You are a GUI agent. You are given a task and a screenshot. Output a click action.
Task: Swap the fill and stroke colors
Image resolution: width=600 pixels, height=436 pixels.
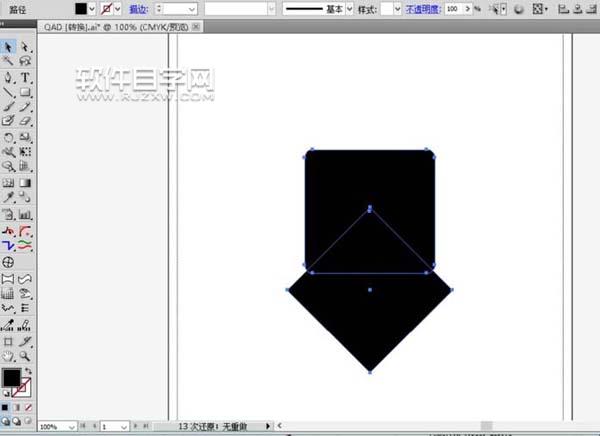coord(27,369)
